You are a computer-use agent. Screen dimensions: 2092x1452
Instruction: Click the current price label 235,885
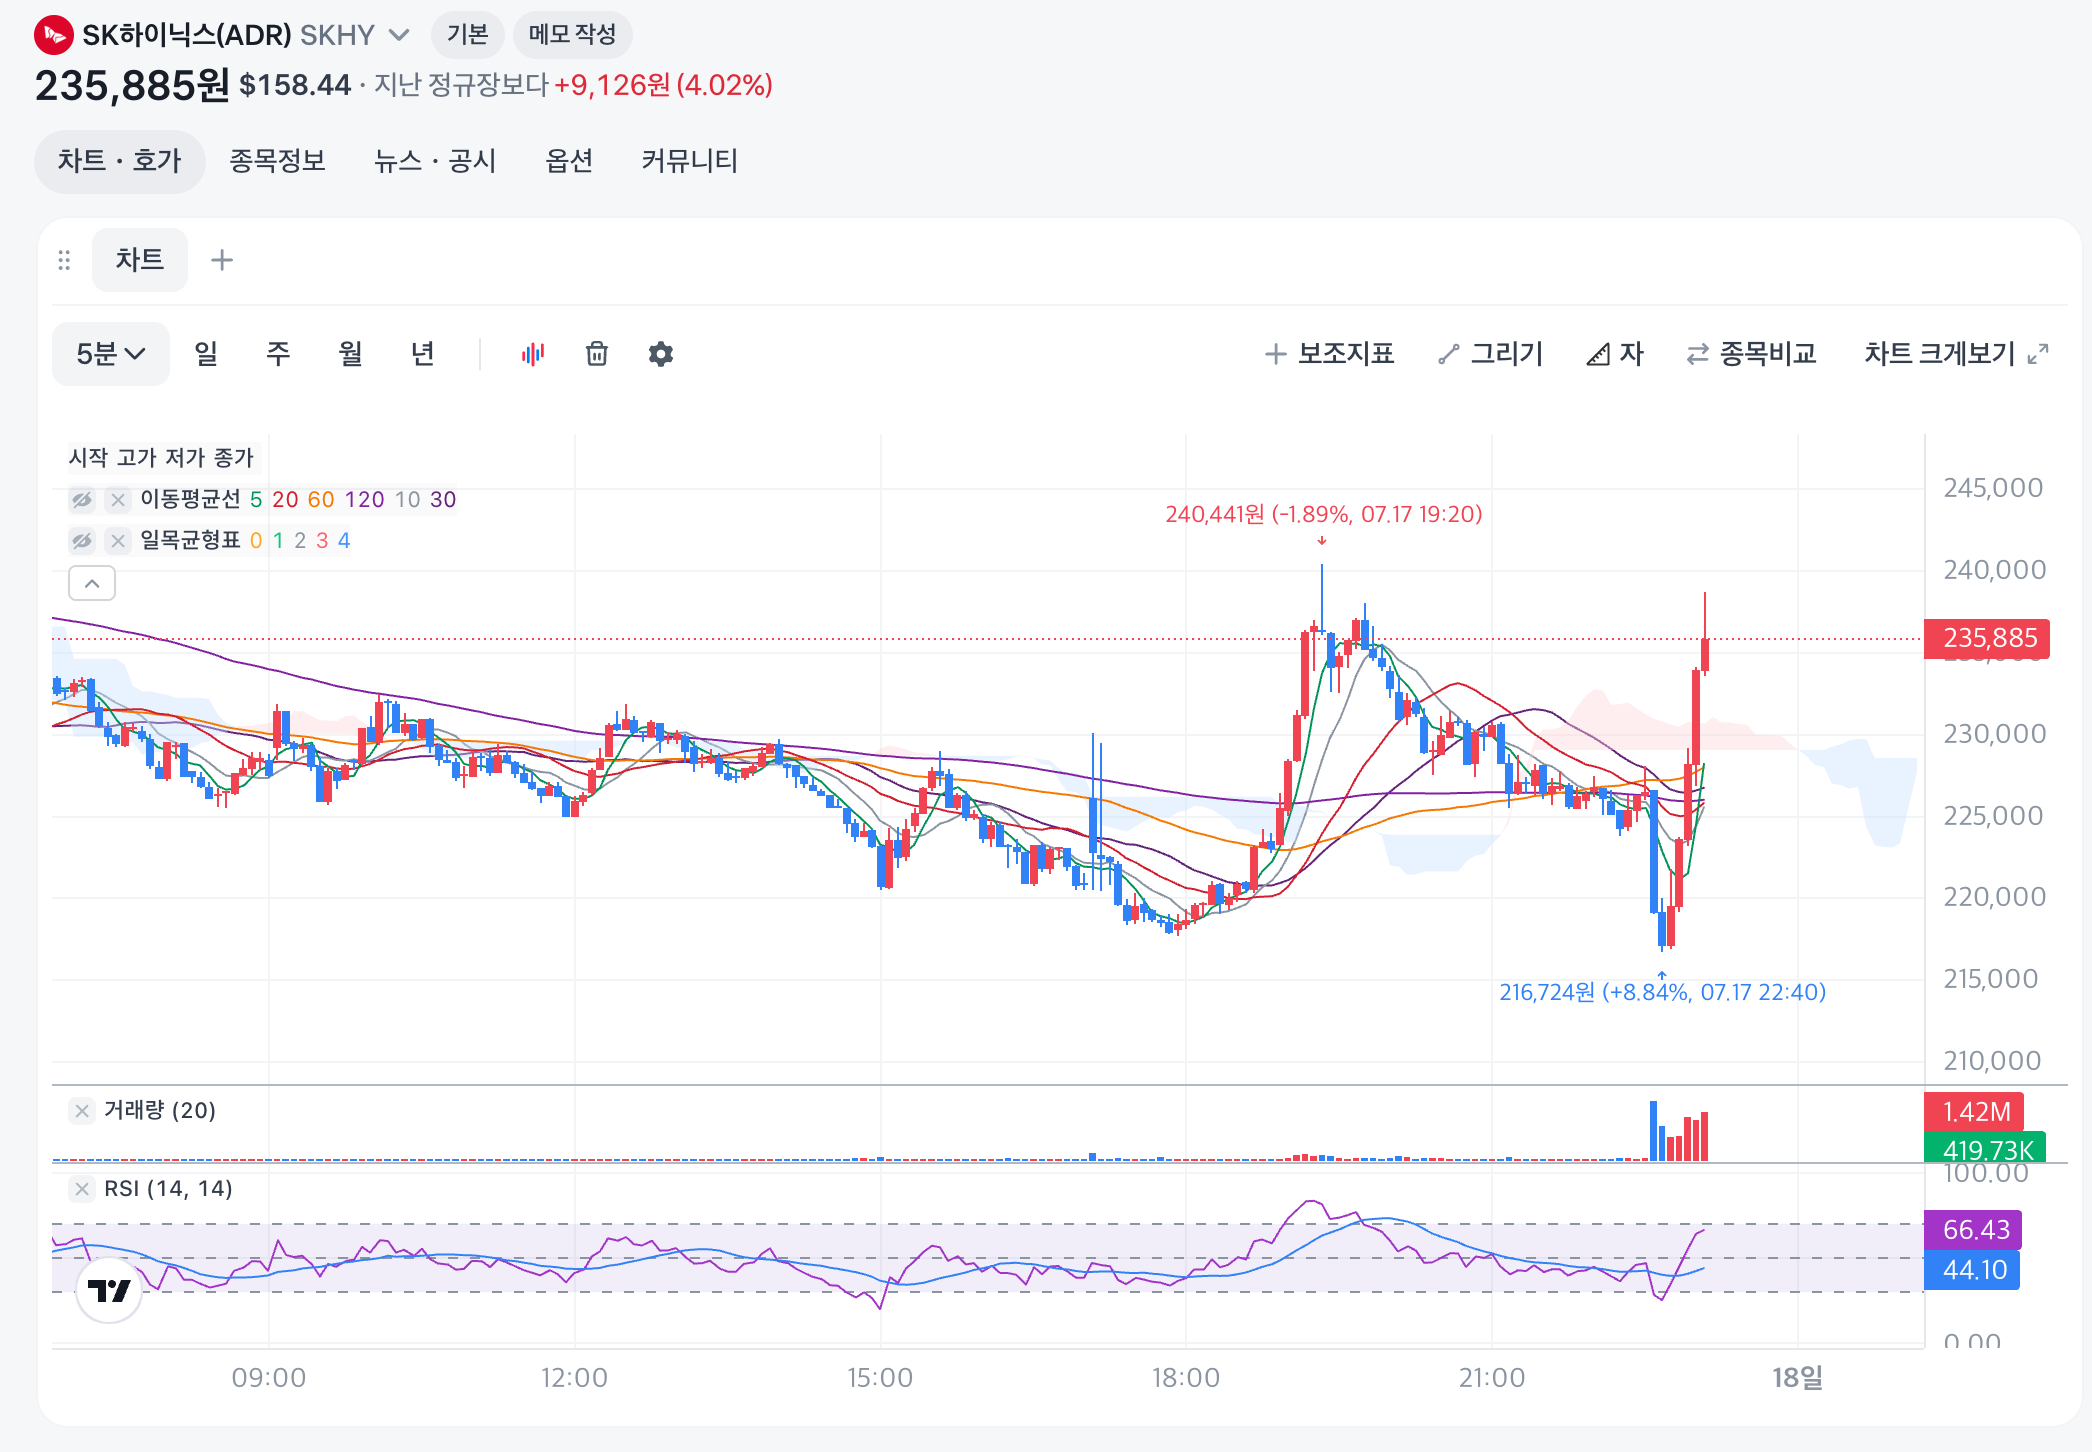[1987, 638]
